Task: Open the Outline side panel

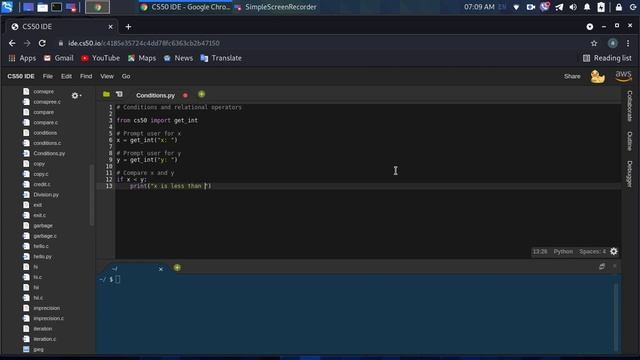Action: click(x=629, y=141)
